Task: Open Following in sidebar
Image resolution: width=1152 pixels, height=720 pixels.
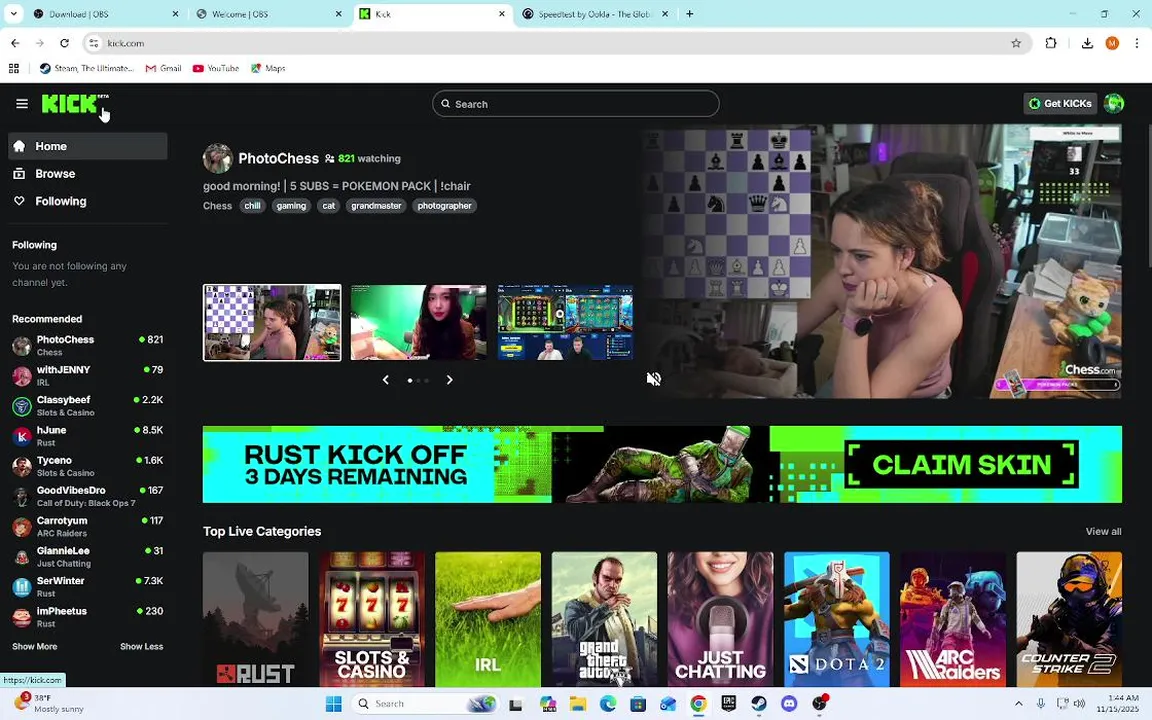Action: [x=87, y=201]
